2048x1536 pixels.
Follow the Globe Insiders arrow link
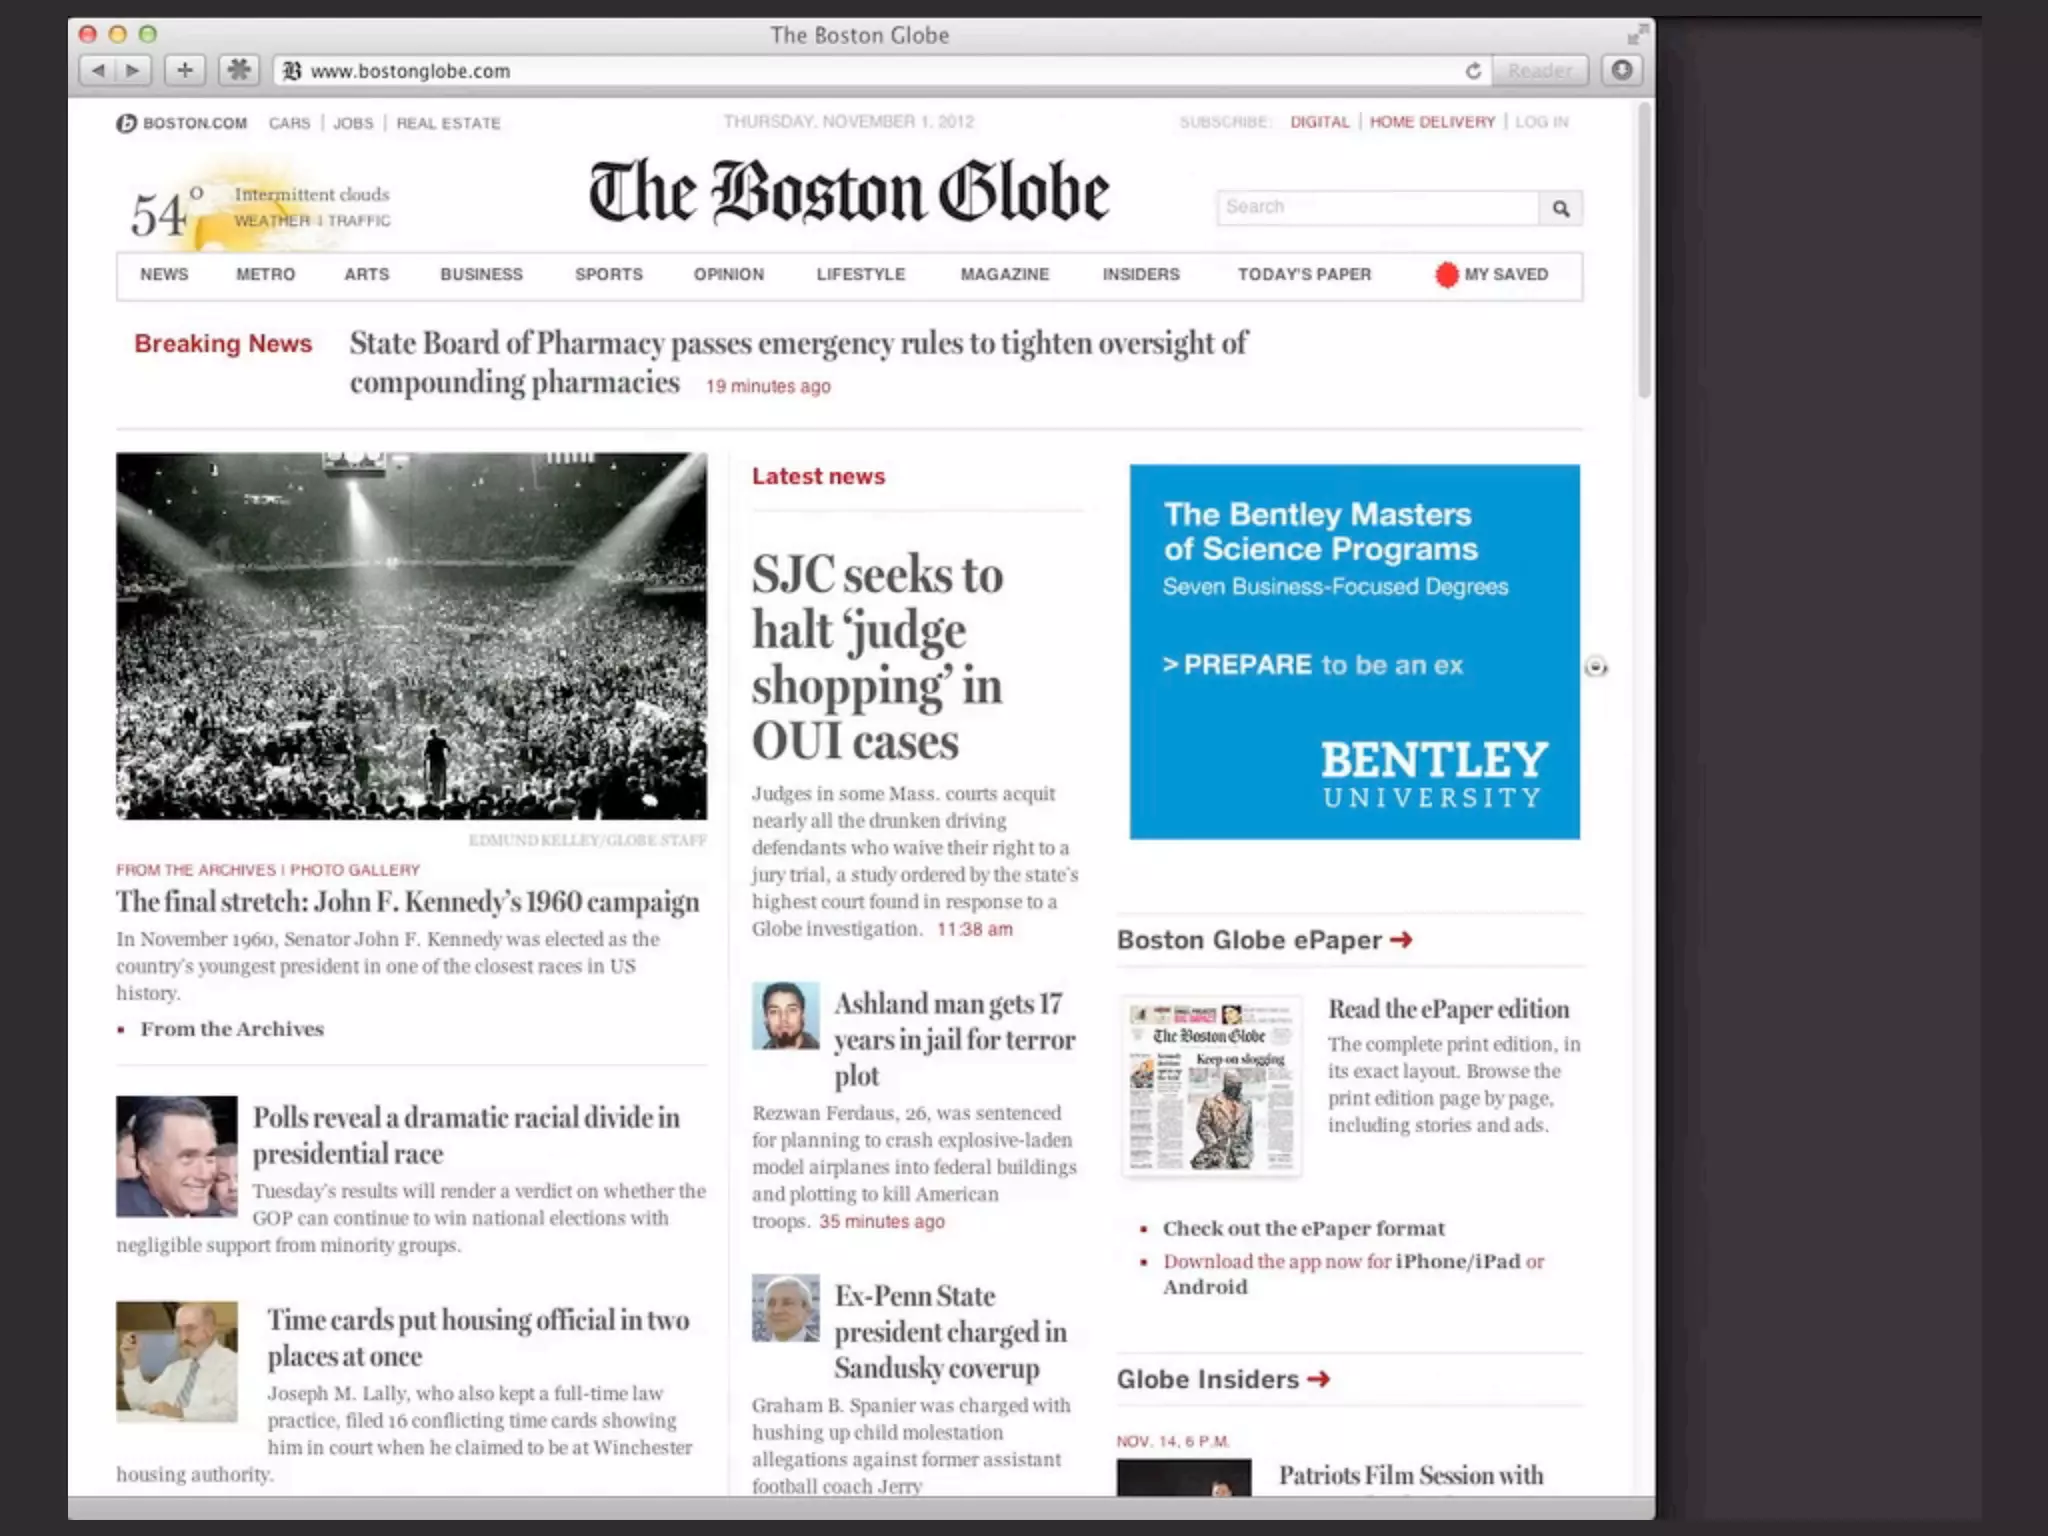(1319, 1379)
